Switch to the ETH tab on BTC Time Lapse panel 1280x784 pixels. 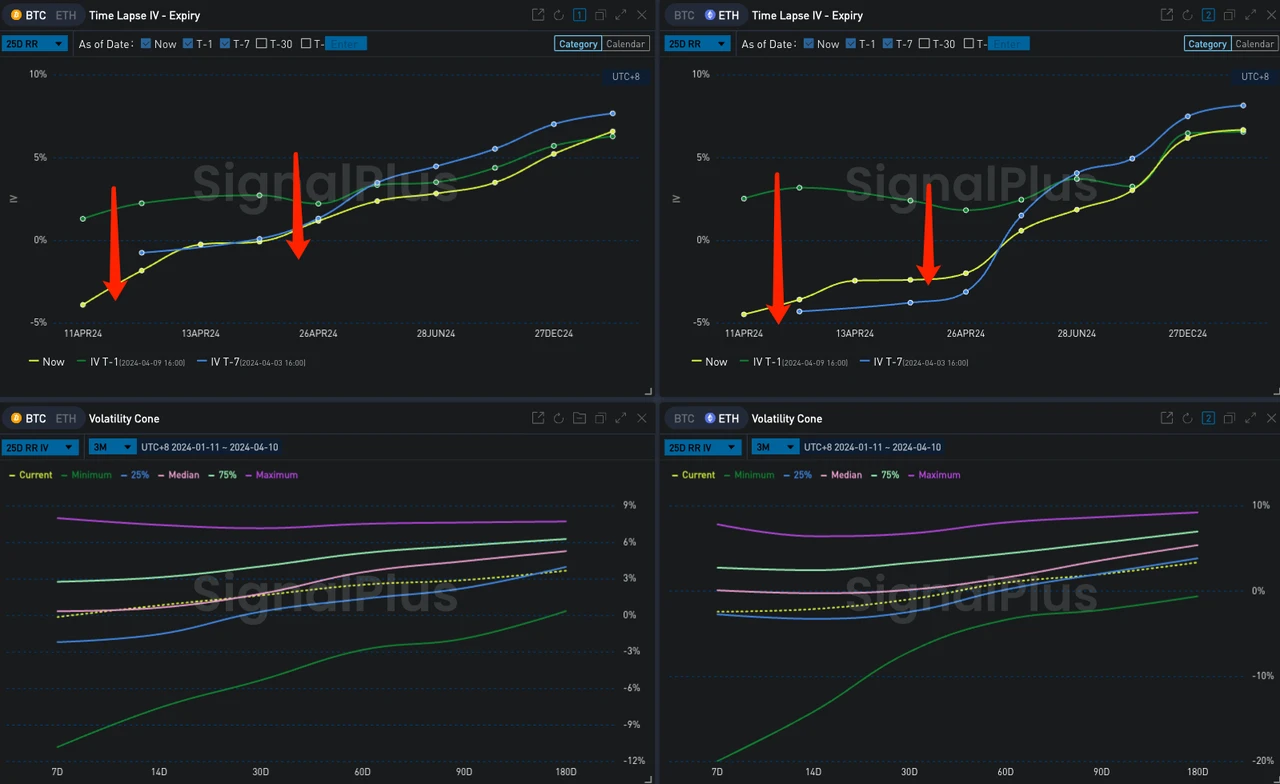click(64, 15)
